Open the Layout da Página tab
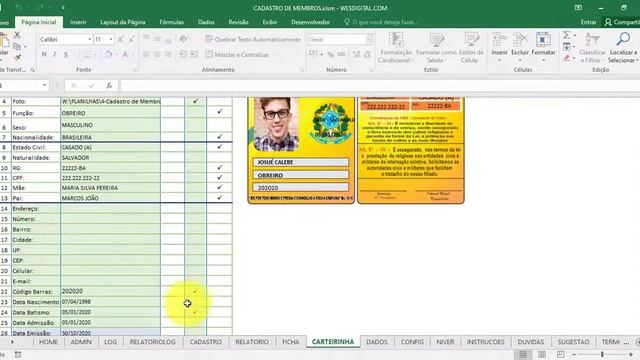The image size is (640, 360). pyautogui.click(x=123, y=22)
